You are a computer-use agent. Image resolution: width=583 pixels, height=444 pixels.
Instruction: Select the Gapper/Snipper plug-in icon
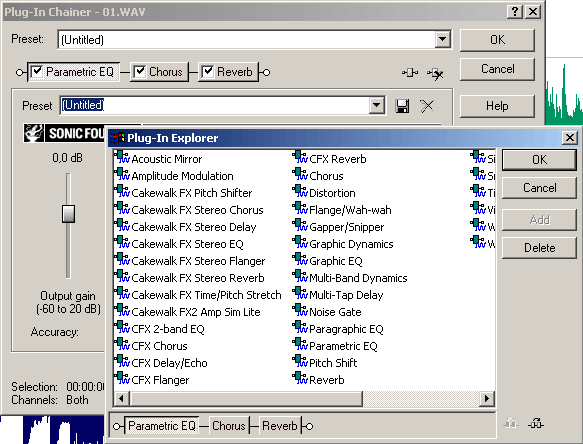click(x=300, y=226)
